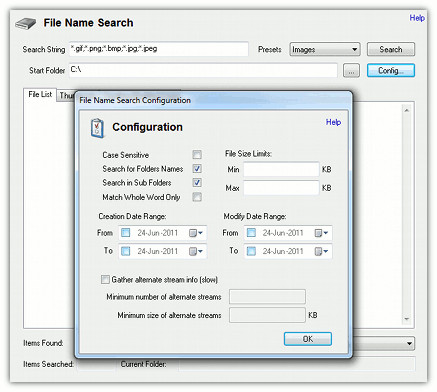This screenshot has width=437, height=392.
Task: Uncheck Search for Folders Names
Action: coord(197,169)
